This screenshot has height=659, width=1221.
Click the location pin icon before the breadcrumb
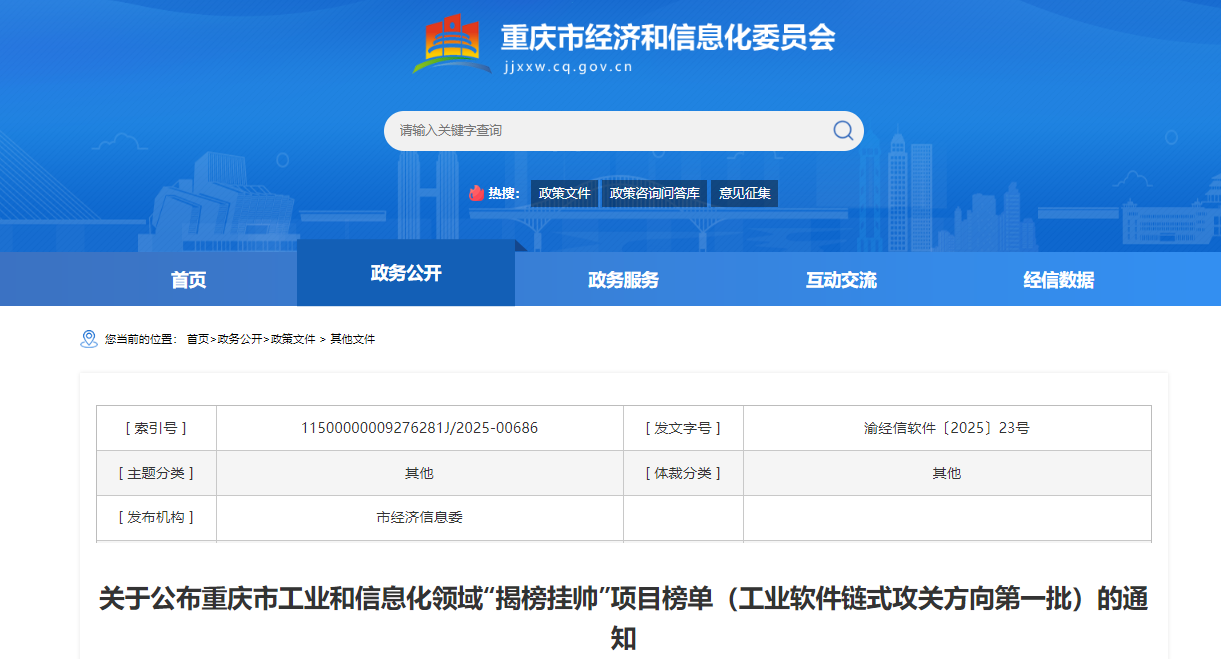click(88, 339)
